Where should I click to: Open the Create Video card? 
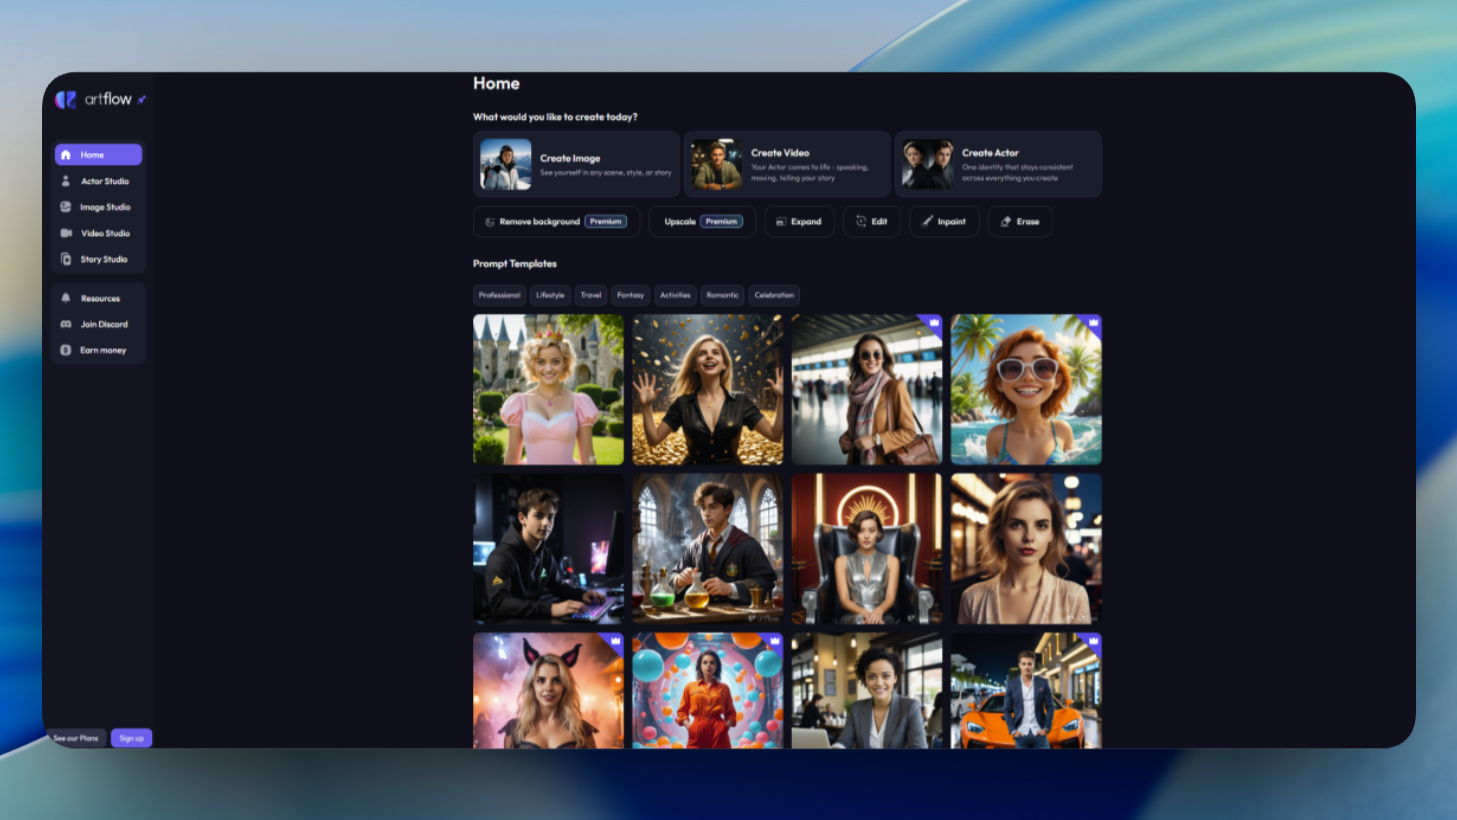(787, 164)
